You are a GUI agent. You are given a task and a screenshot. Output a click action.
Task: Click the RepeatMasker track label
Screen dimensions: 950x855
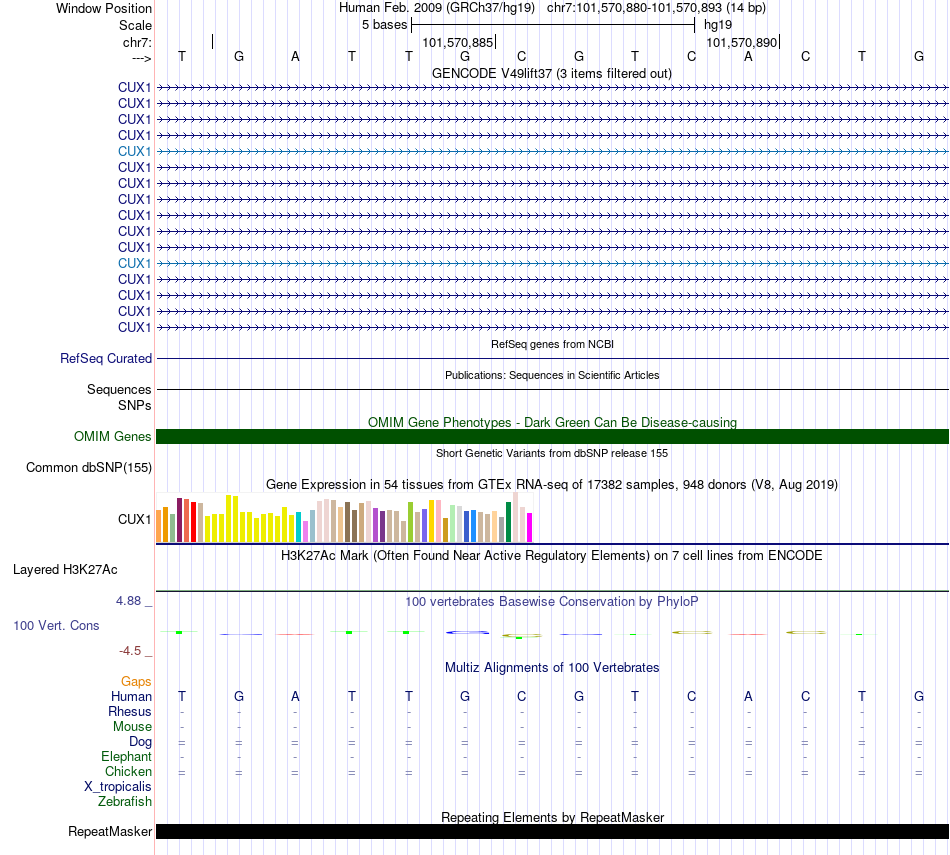click(110, 831)
